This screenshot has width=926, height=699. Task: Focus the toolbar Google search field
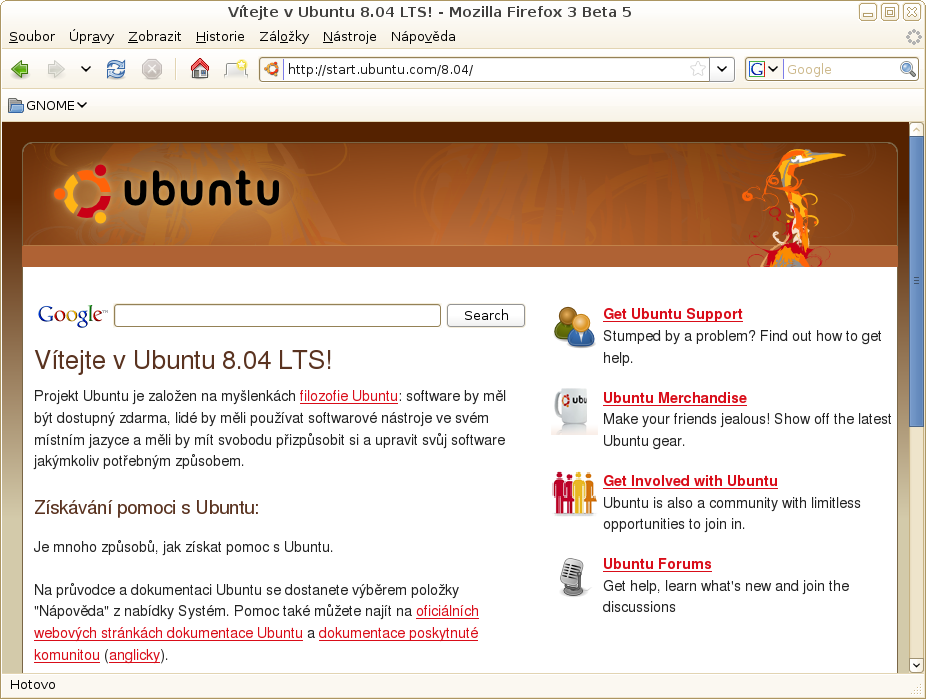841,70
